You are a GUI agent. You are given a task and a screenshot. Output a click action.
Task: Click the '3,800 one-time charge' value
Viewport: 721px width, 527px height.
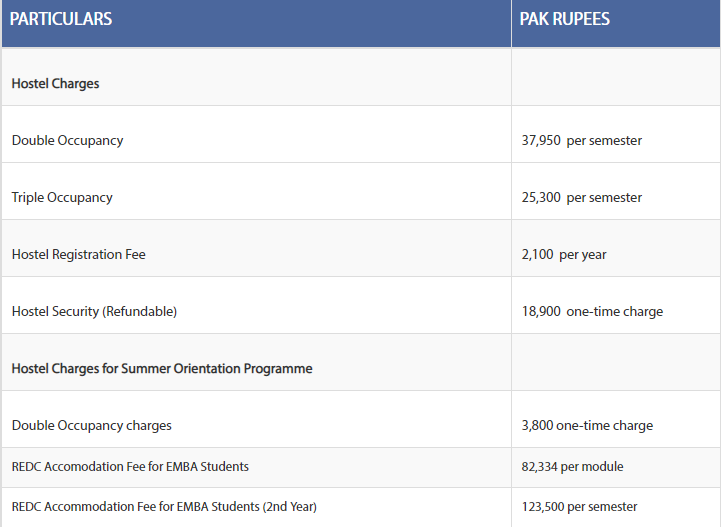coord(587,426)
